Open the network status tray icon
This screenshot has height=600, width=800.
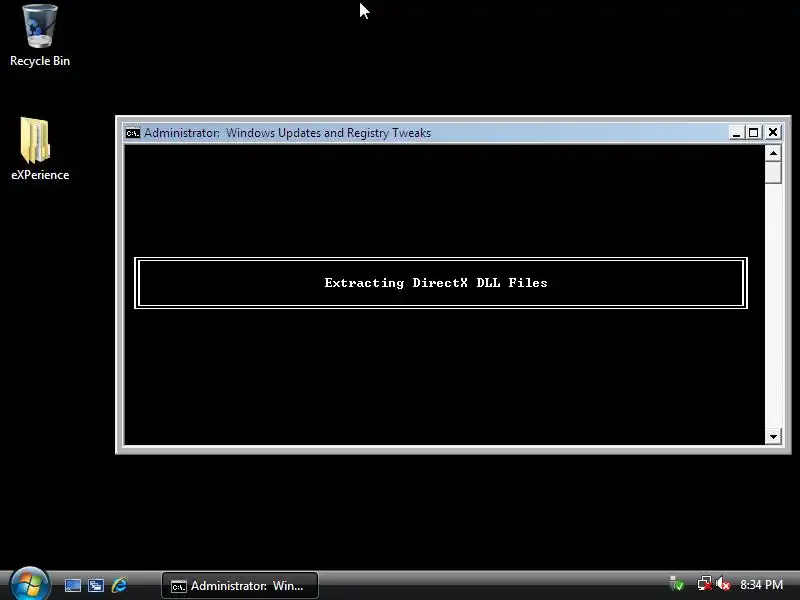[x=705, y=584]
